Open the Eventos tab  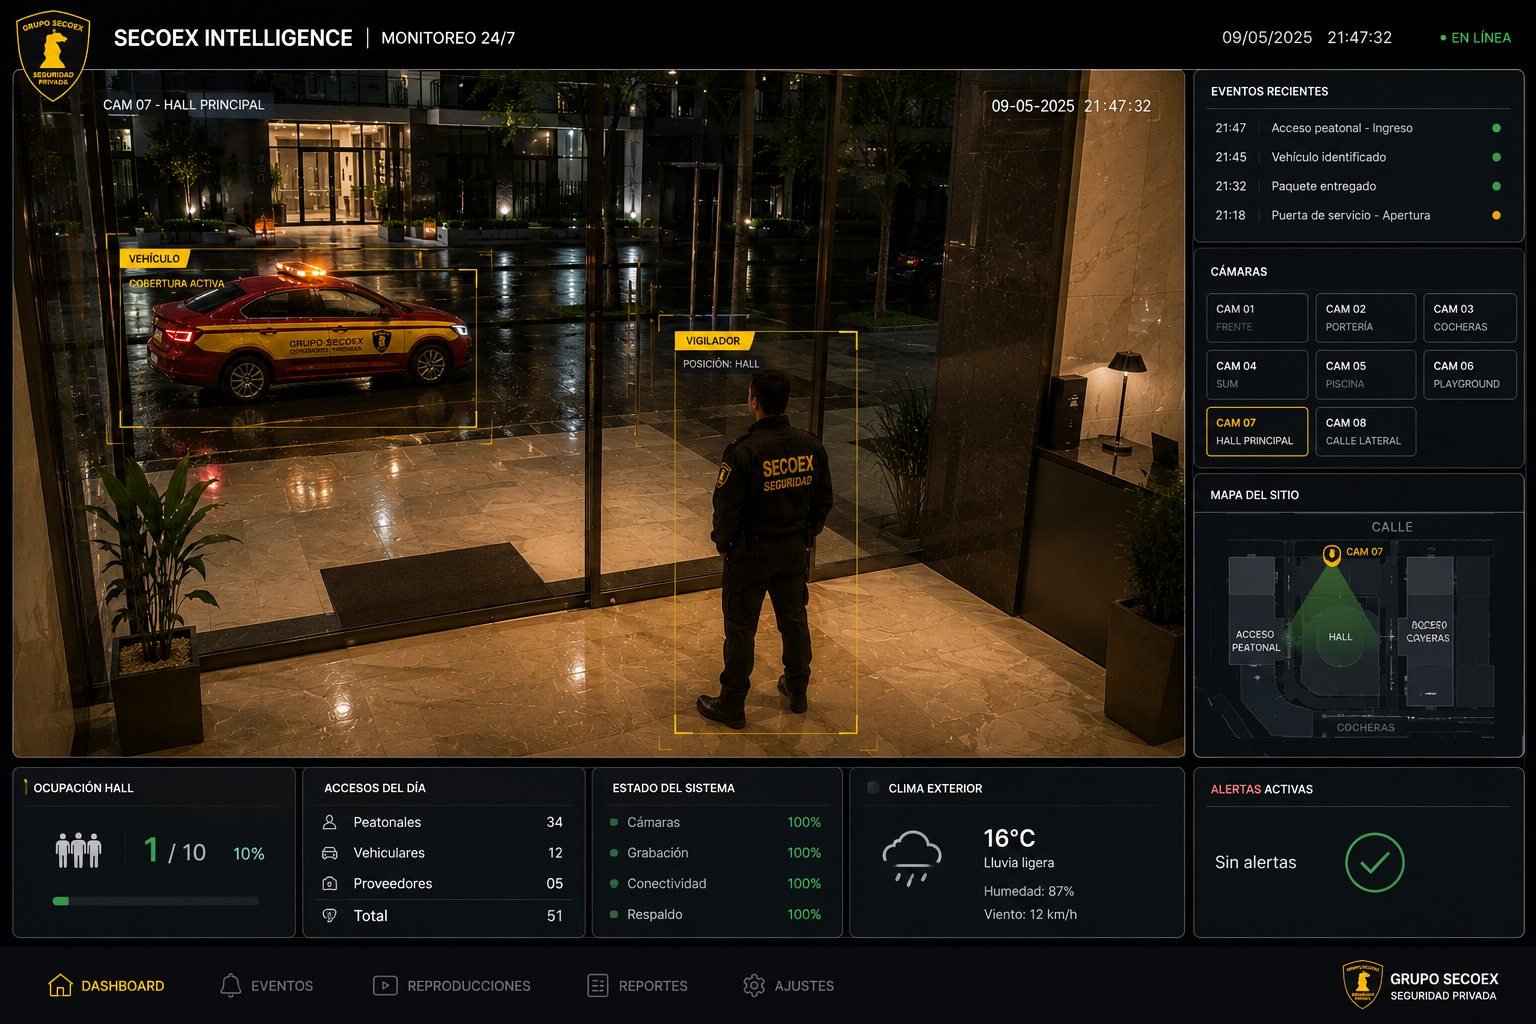click(x=266, y=985)
